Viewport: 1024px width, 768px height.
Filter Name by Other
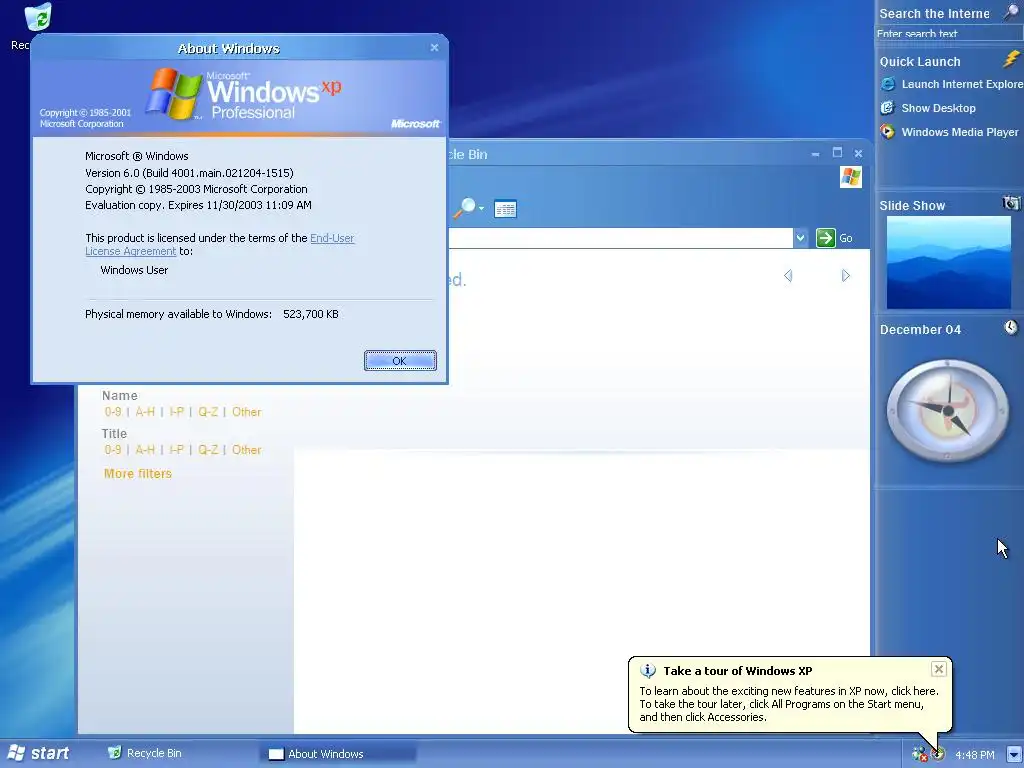(246, 412)
